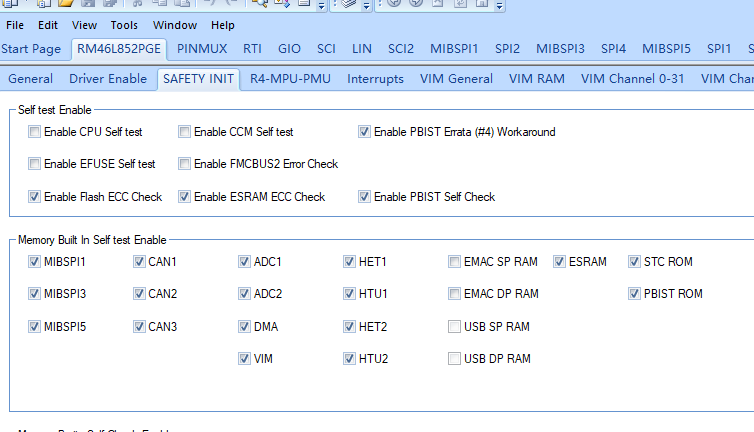Tick Enable FMCBUS2 Error Check
The height and width of the screenshot is (432, 754).
(185, 164)
